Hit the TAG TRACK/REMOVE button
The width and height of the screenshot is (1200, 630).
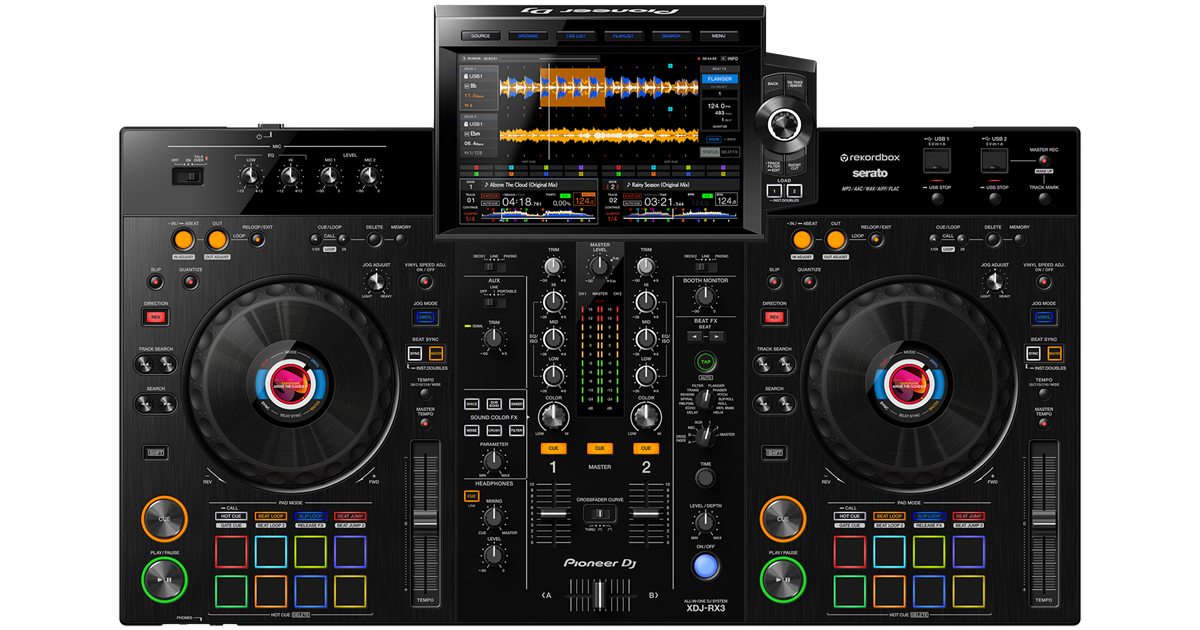point(796,86)
